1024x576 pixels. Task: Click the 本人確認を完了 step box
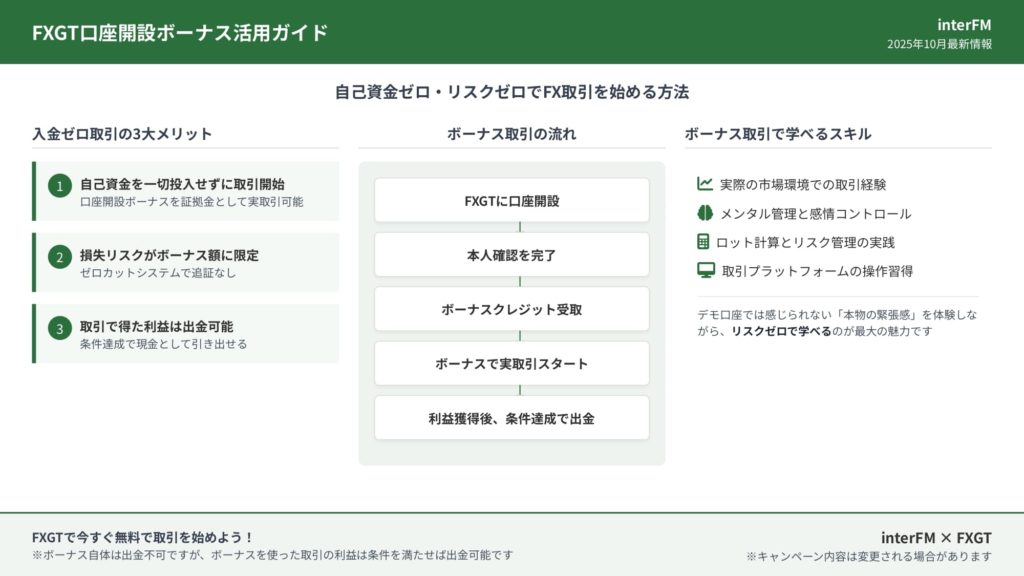point(511,255)
